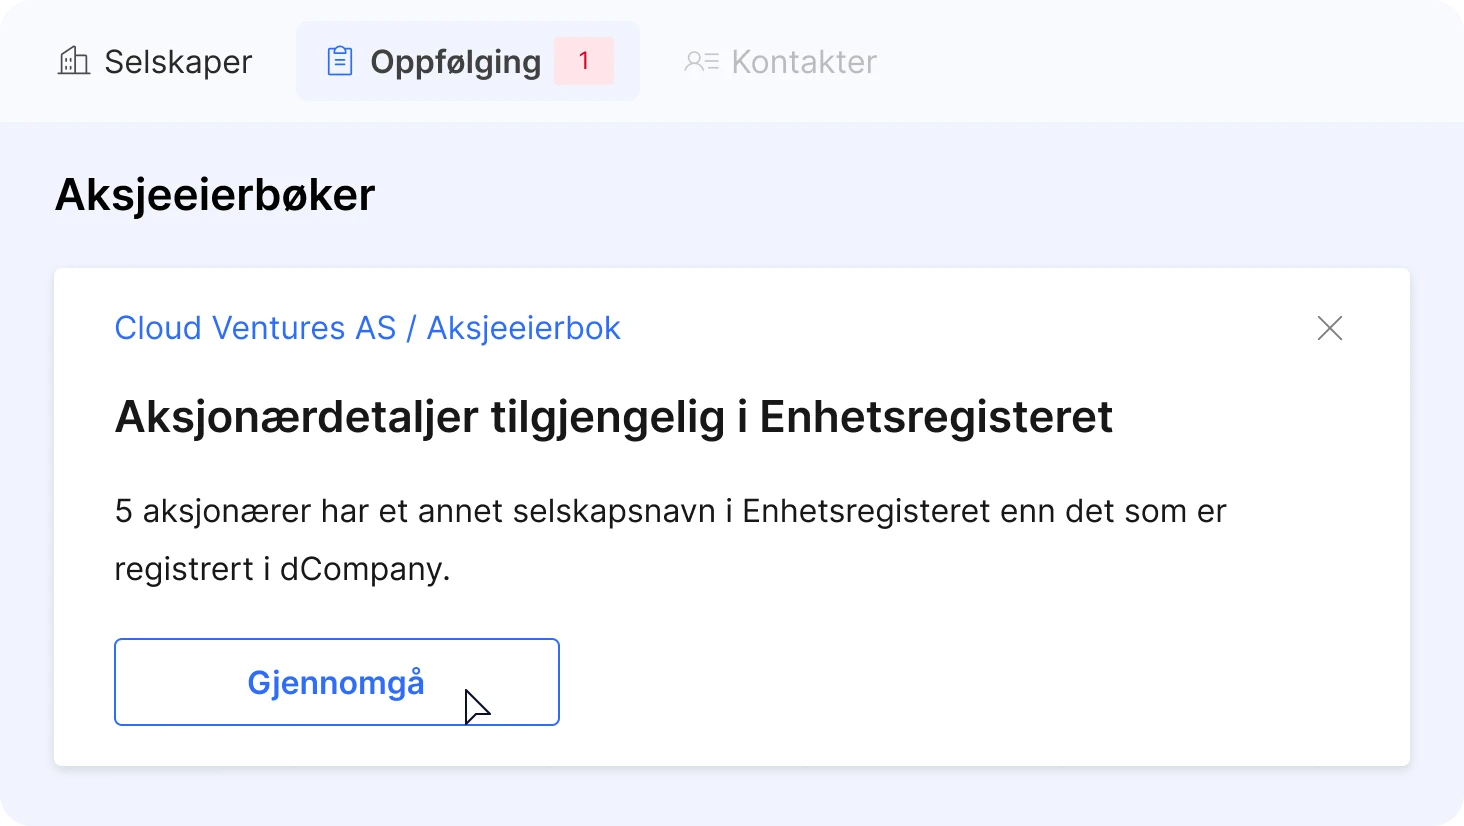The height and width of the screenshot is (826, 1464).
Task: Click the word dCompany in the description
Action: (x=364, y=569)
